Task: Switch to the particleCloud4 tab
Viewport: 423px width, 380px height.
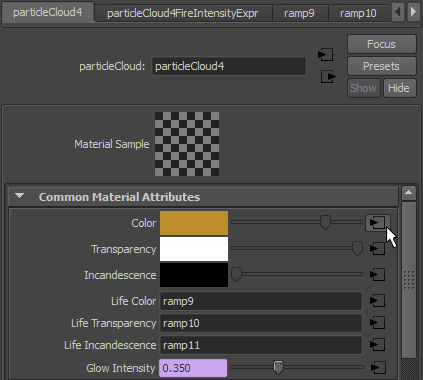Action: tap(48, 13)
